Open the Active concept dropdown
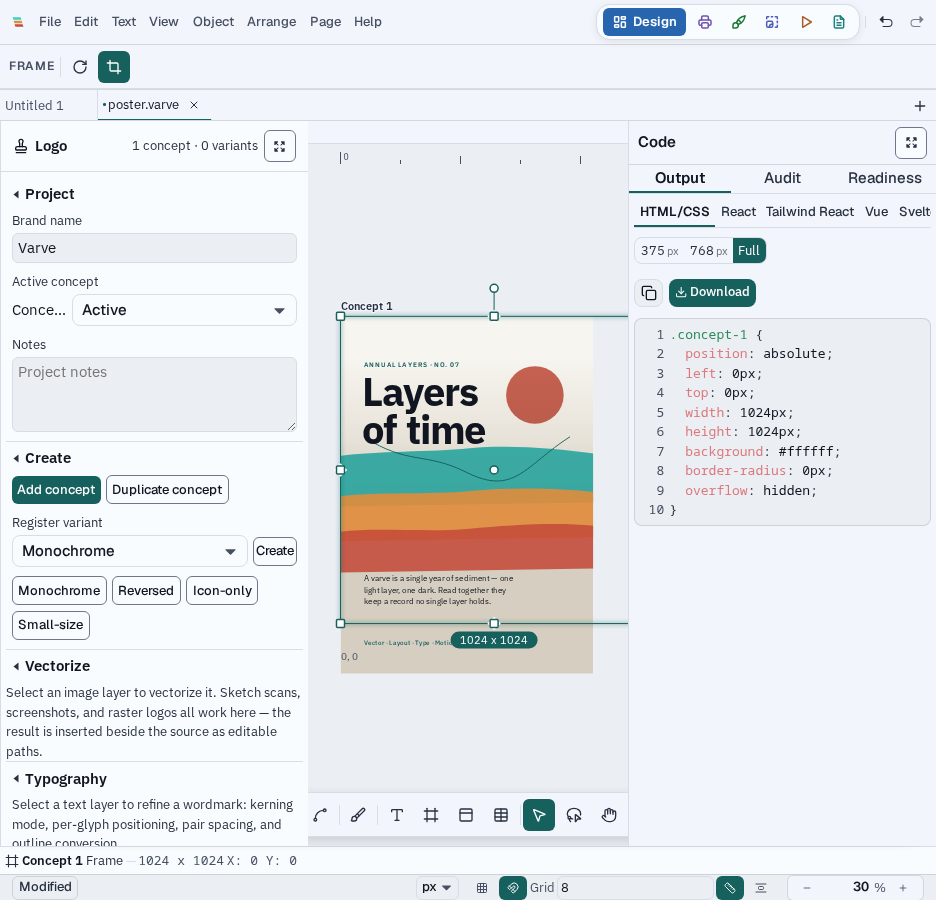The width and height of the screenshot is (936, 900). pyautogui.click(x=184, y=310)
